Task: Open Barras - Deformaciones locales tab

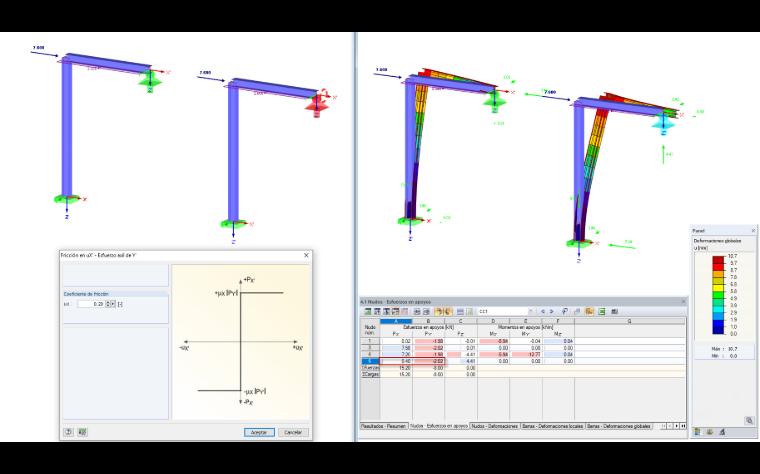Action: (x=553, y=426)
